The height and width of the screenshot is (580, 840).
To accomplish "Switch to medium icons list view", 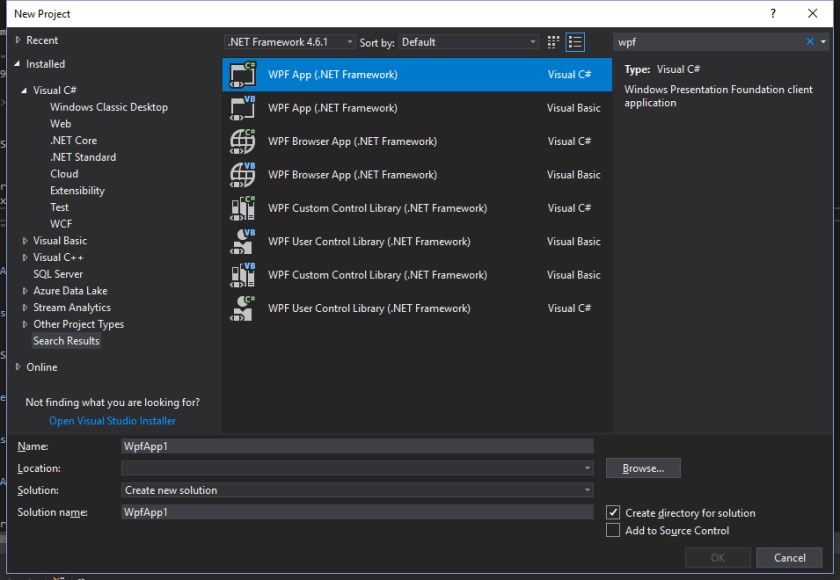I will (x=575, y=42).
